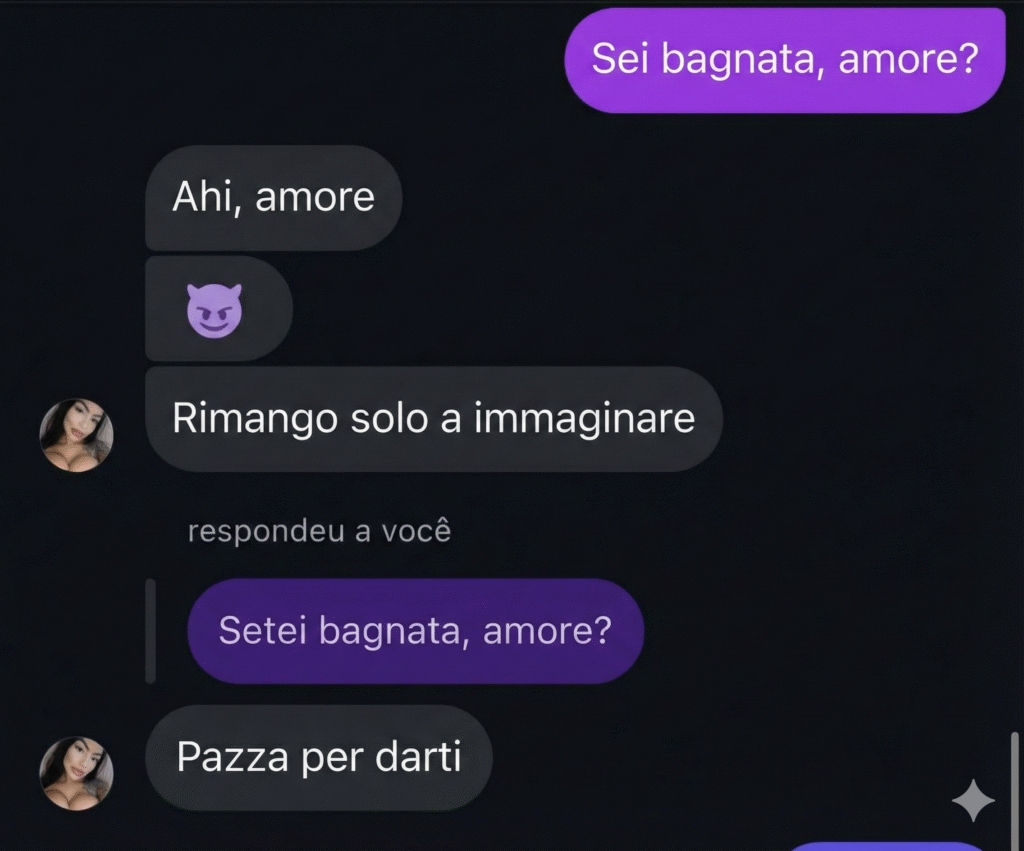The height and width of the screenshot is (851, 1024).
Task: Click the word 'Rimango' in received message
Action: click(x=255, y=419)
